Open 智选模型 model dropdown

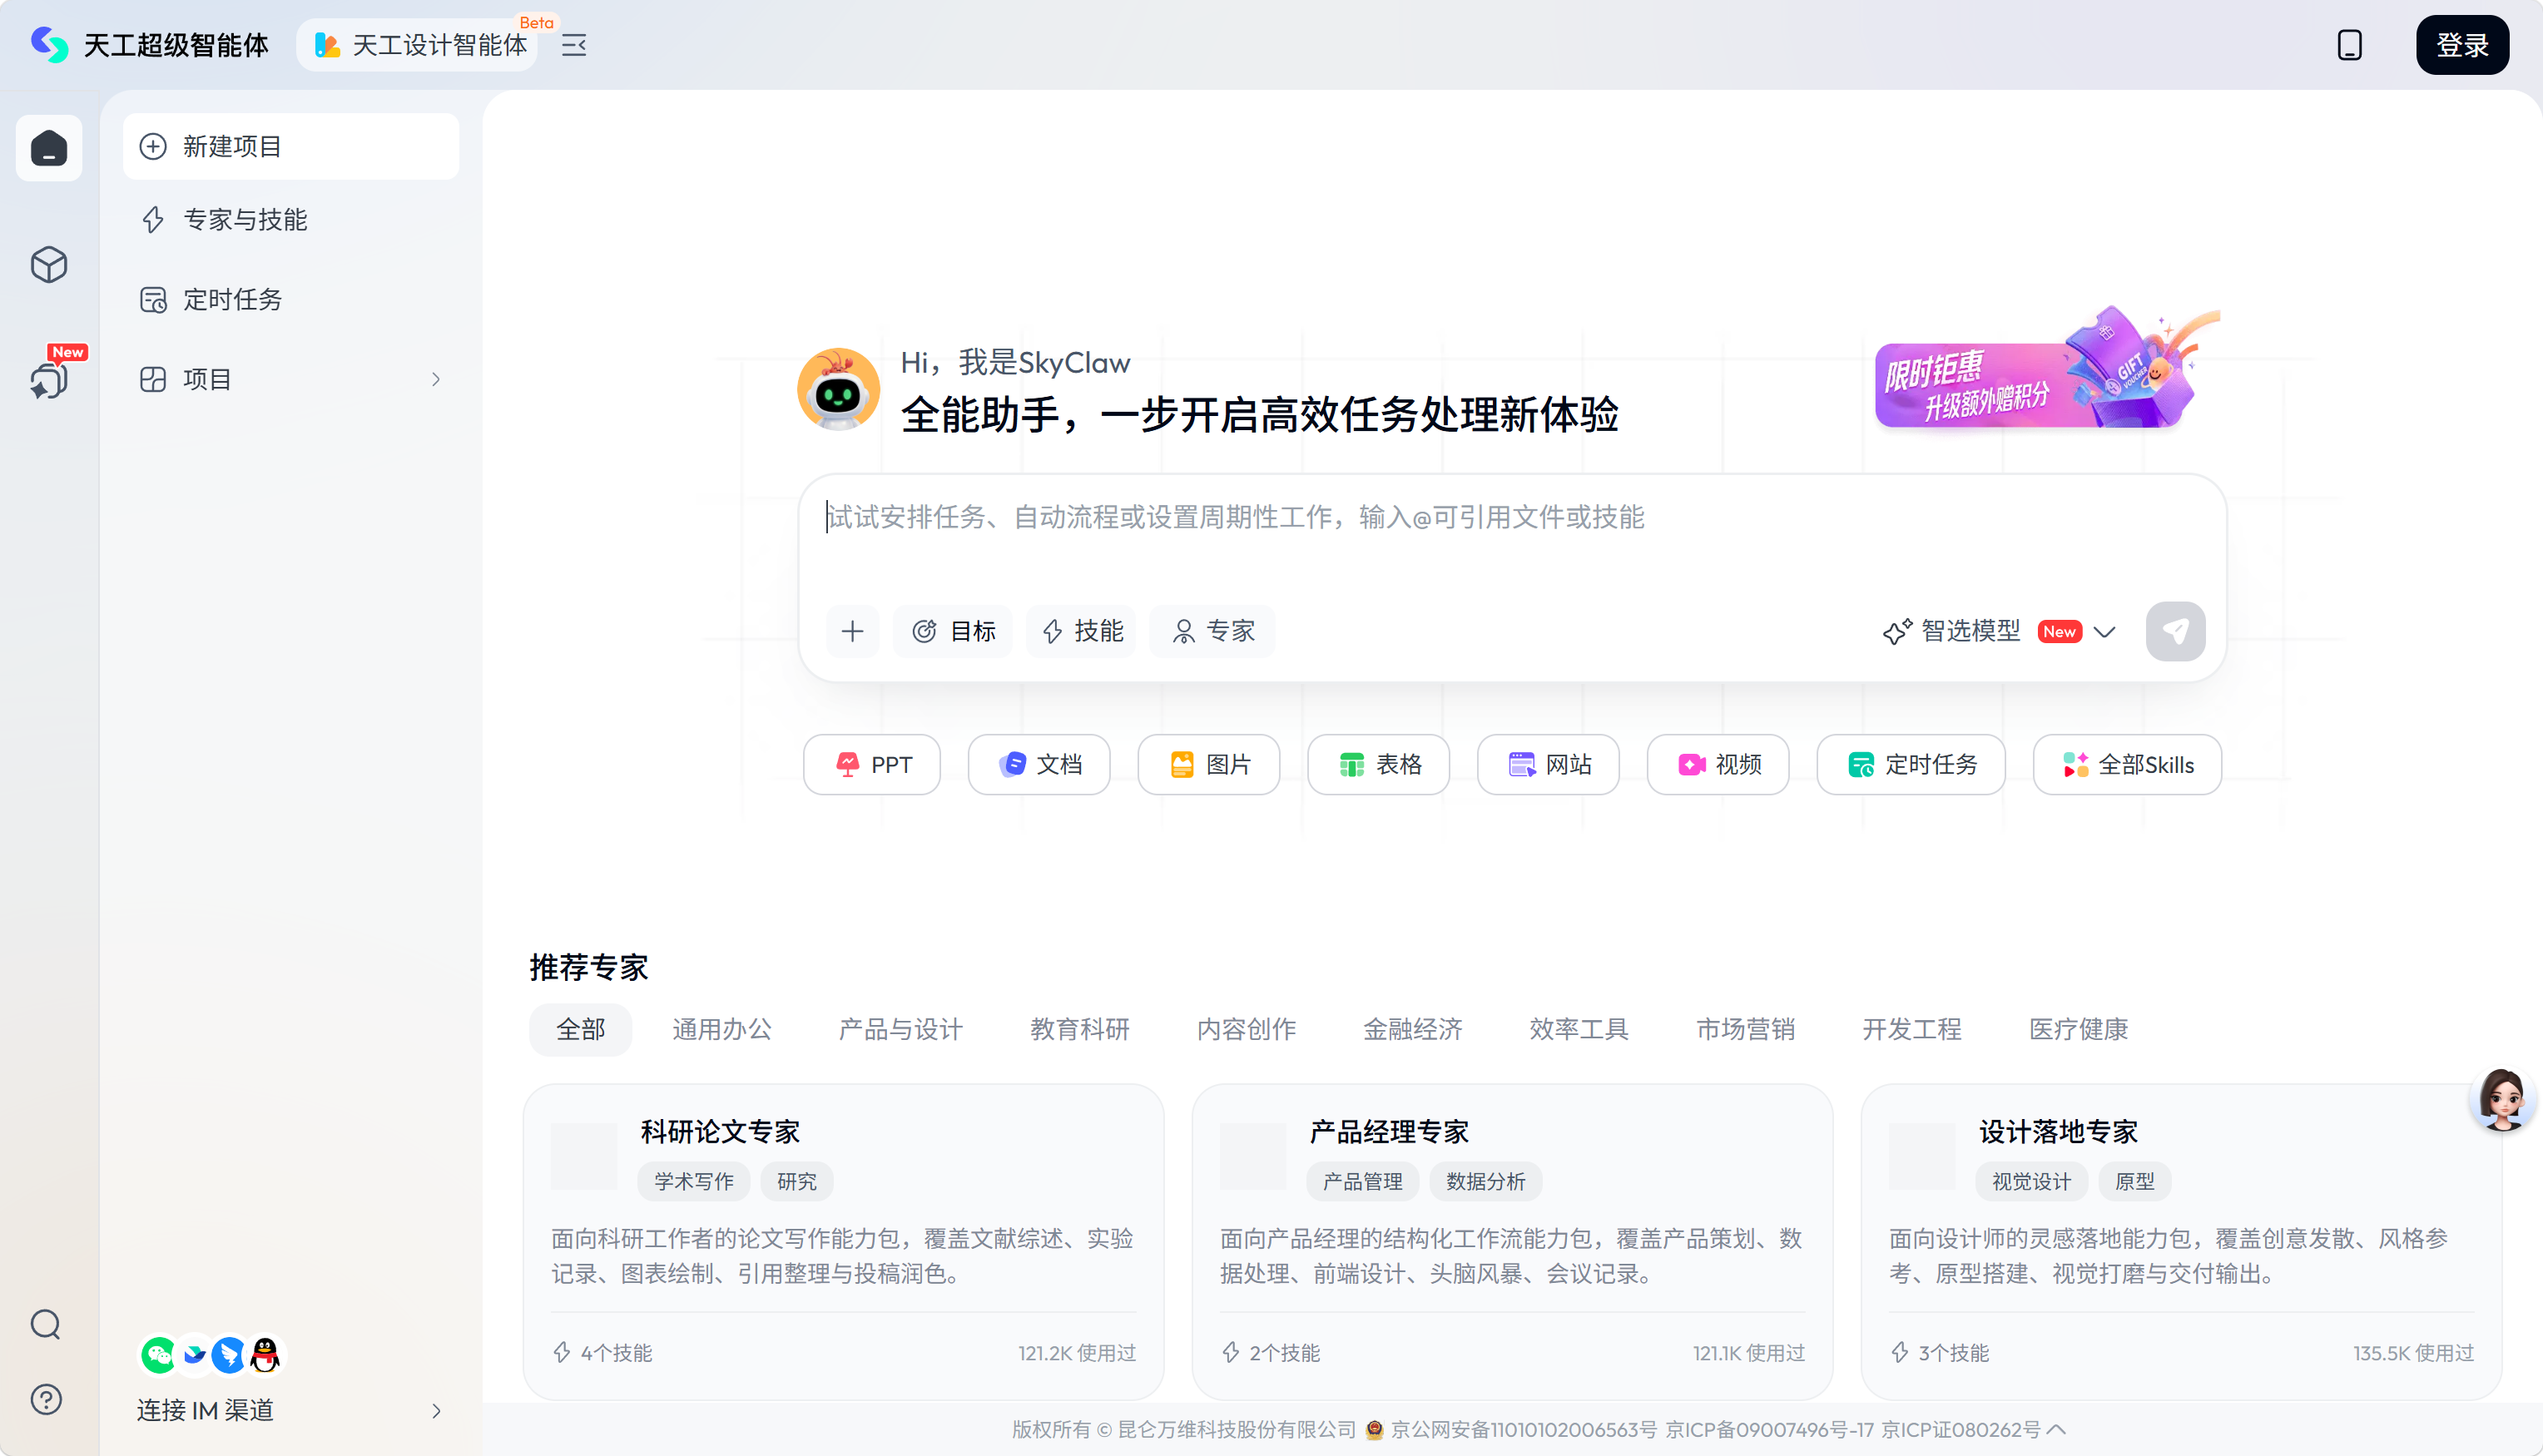point(1998,631)
